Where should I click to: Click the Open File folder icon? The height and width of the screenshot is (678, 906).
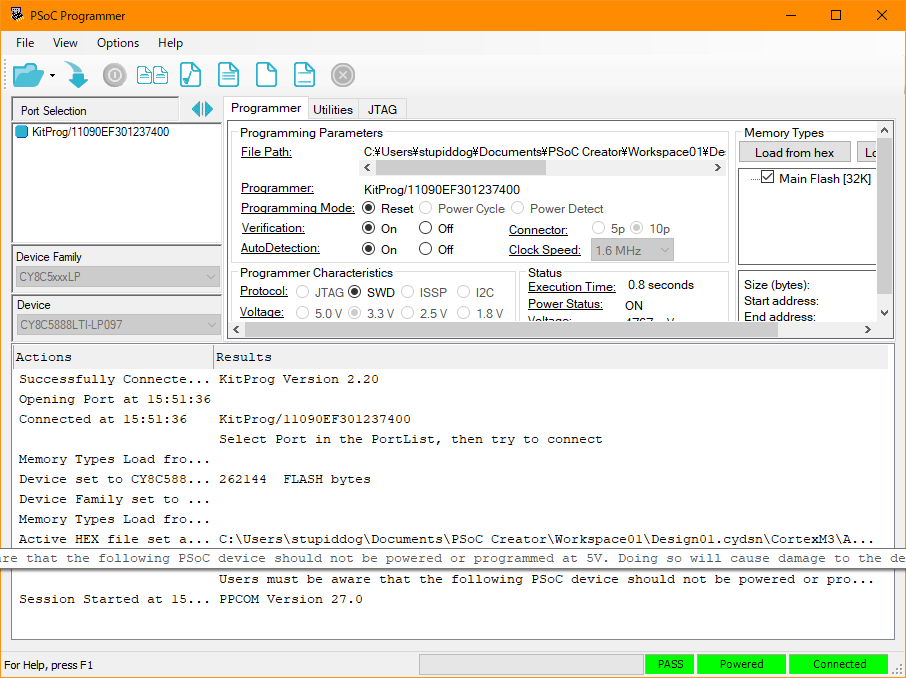tap(28, 75)
